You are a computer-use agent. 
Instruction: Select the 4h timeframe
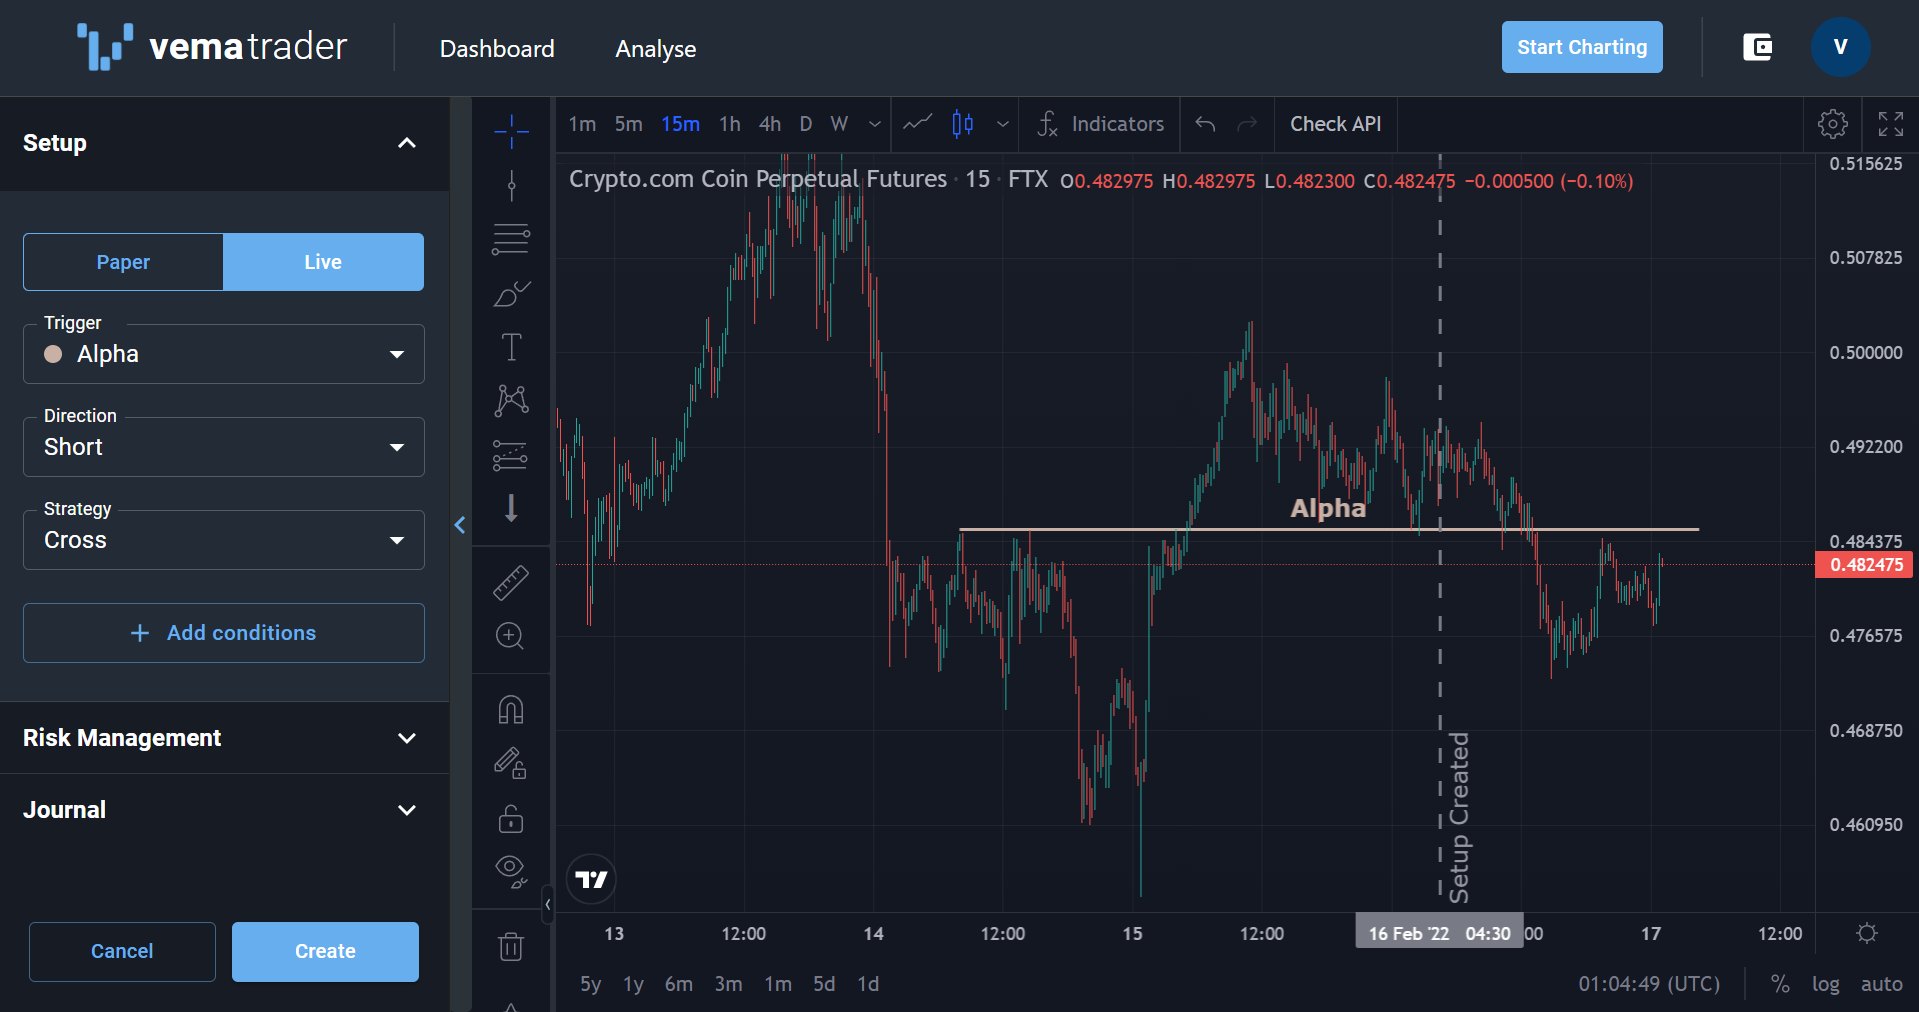tap(770, 124)
